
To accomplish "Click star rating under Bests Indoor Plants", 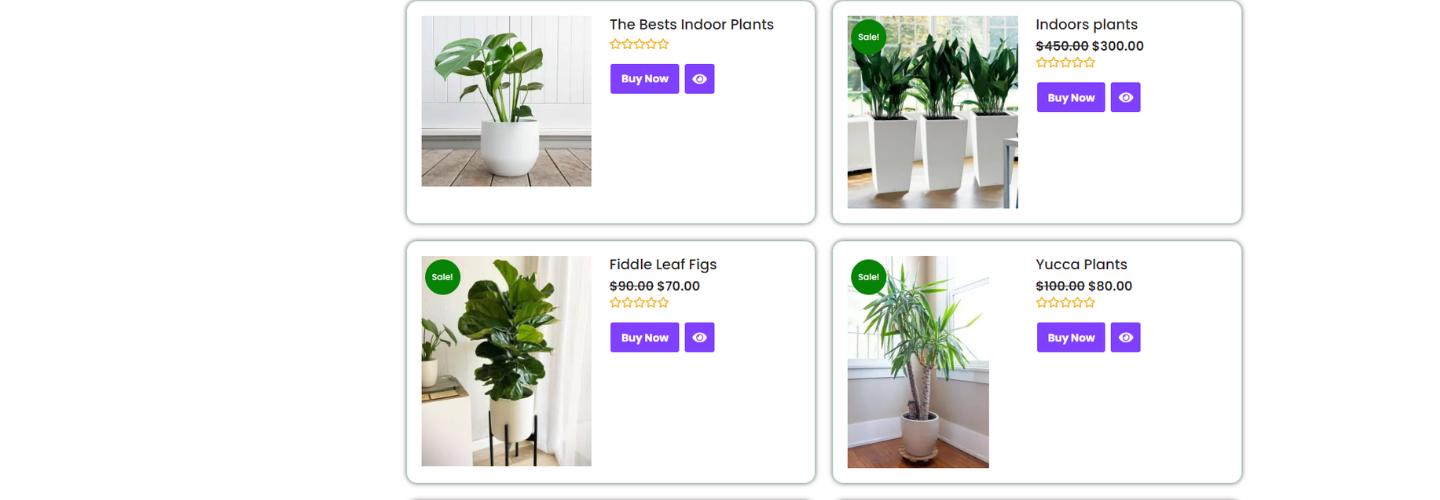I will [639, 44].
